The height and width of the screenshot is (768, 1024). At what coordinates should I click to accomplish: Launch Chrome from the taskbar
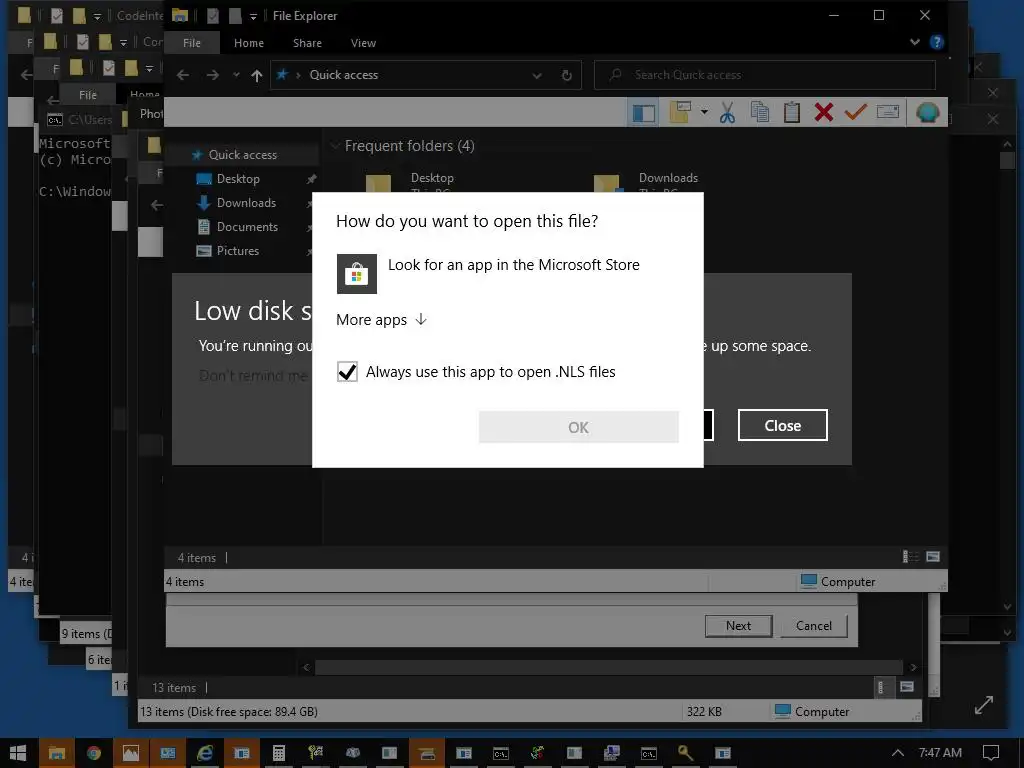coord(93,753)
